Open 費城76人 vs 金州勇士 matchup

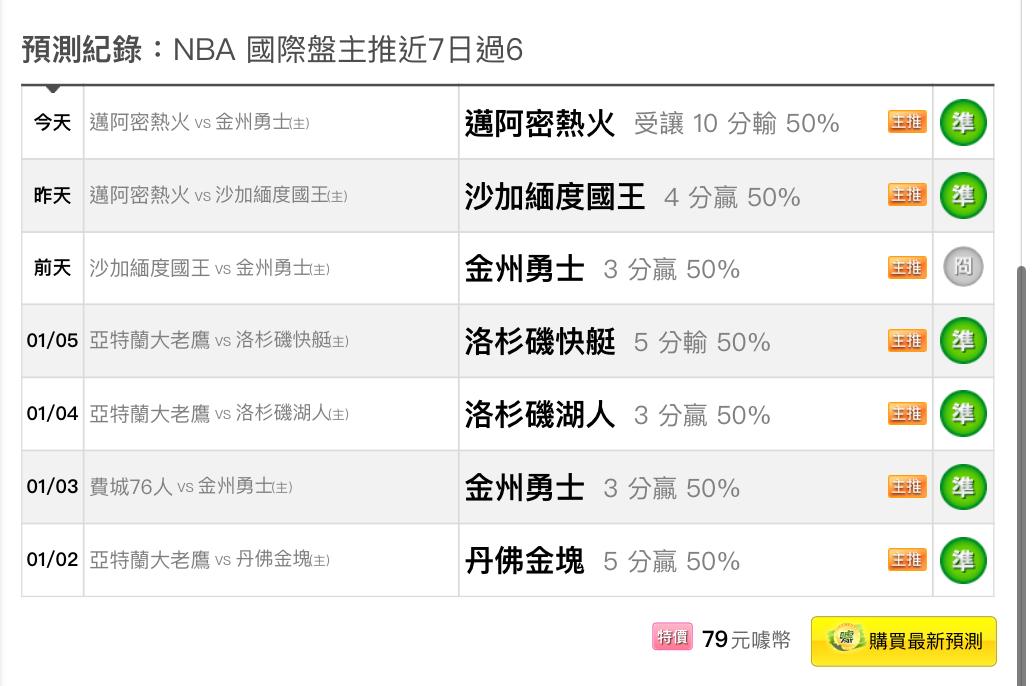click(x=191, y=487)
